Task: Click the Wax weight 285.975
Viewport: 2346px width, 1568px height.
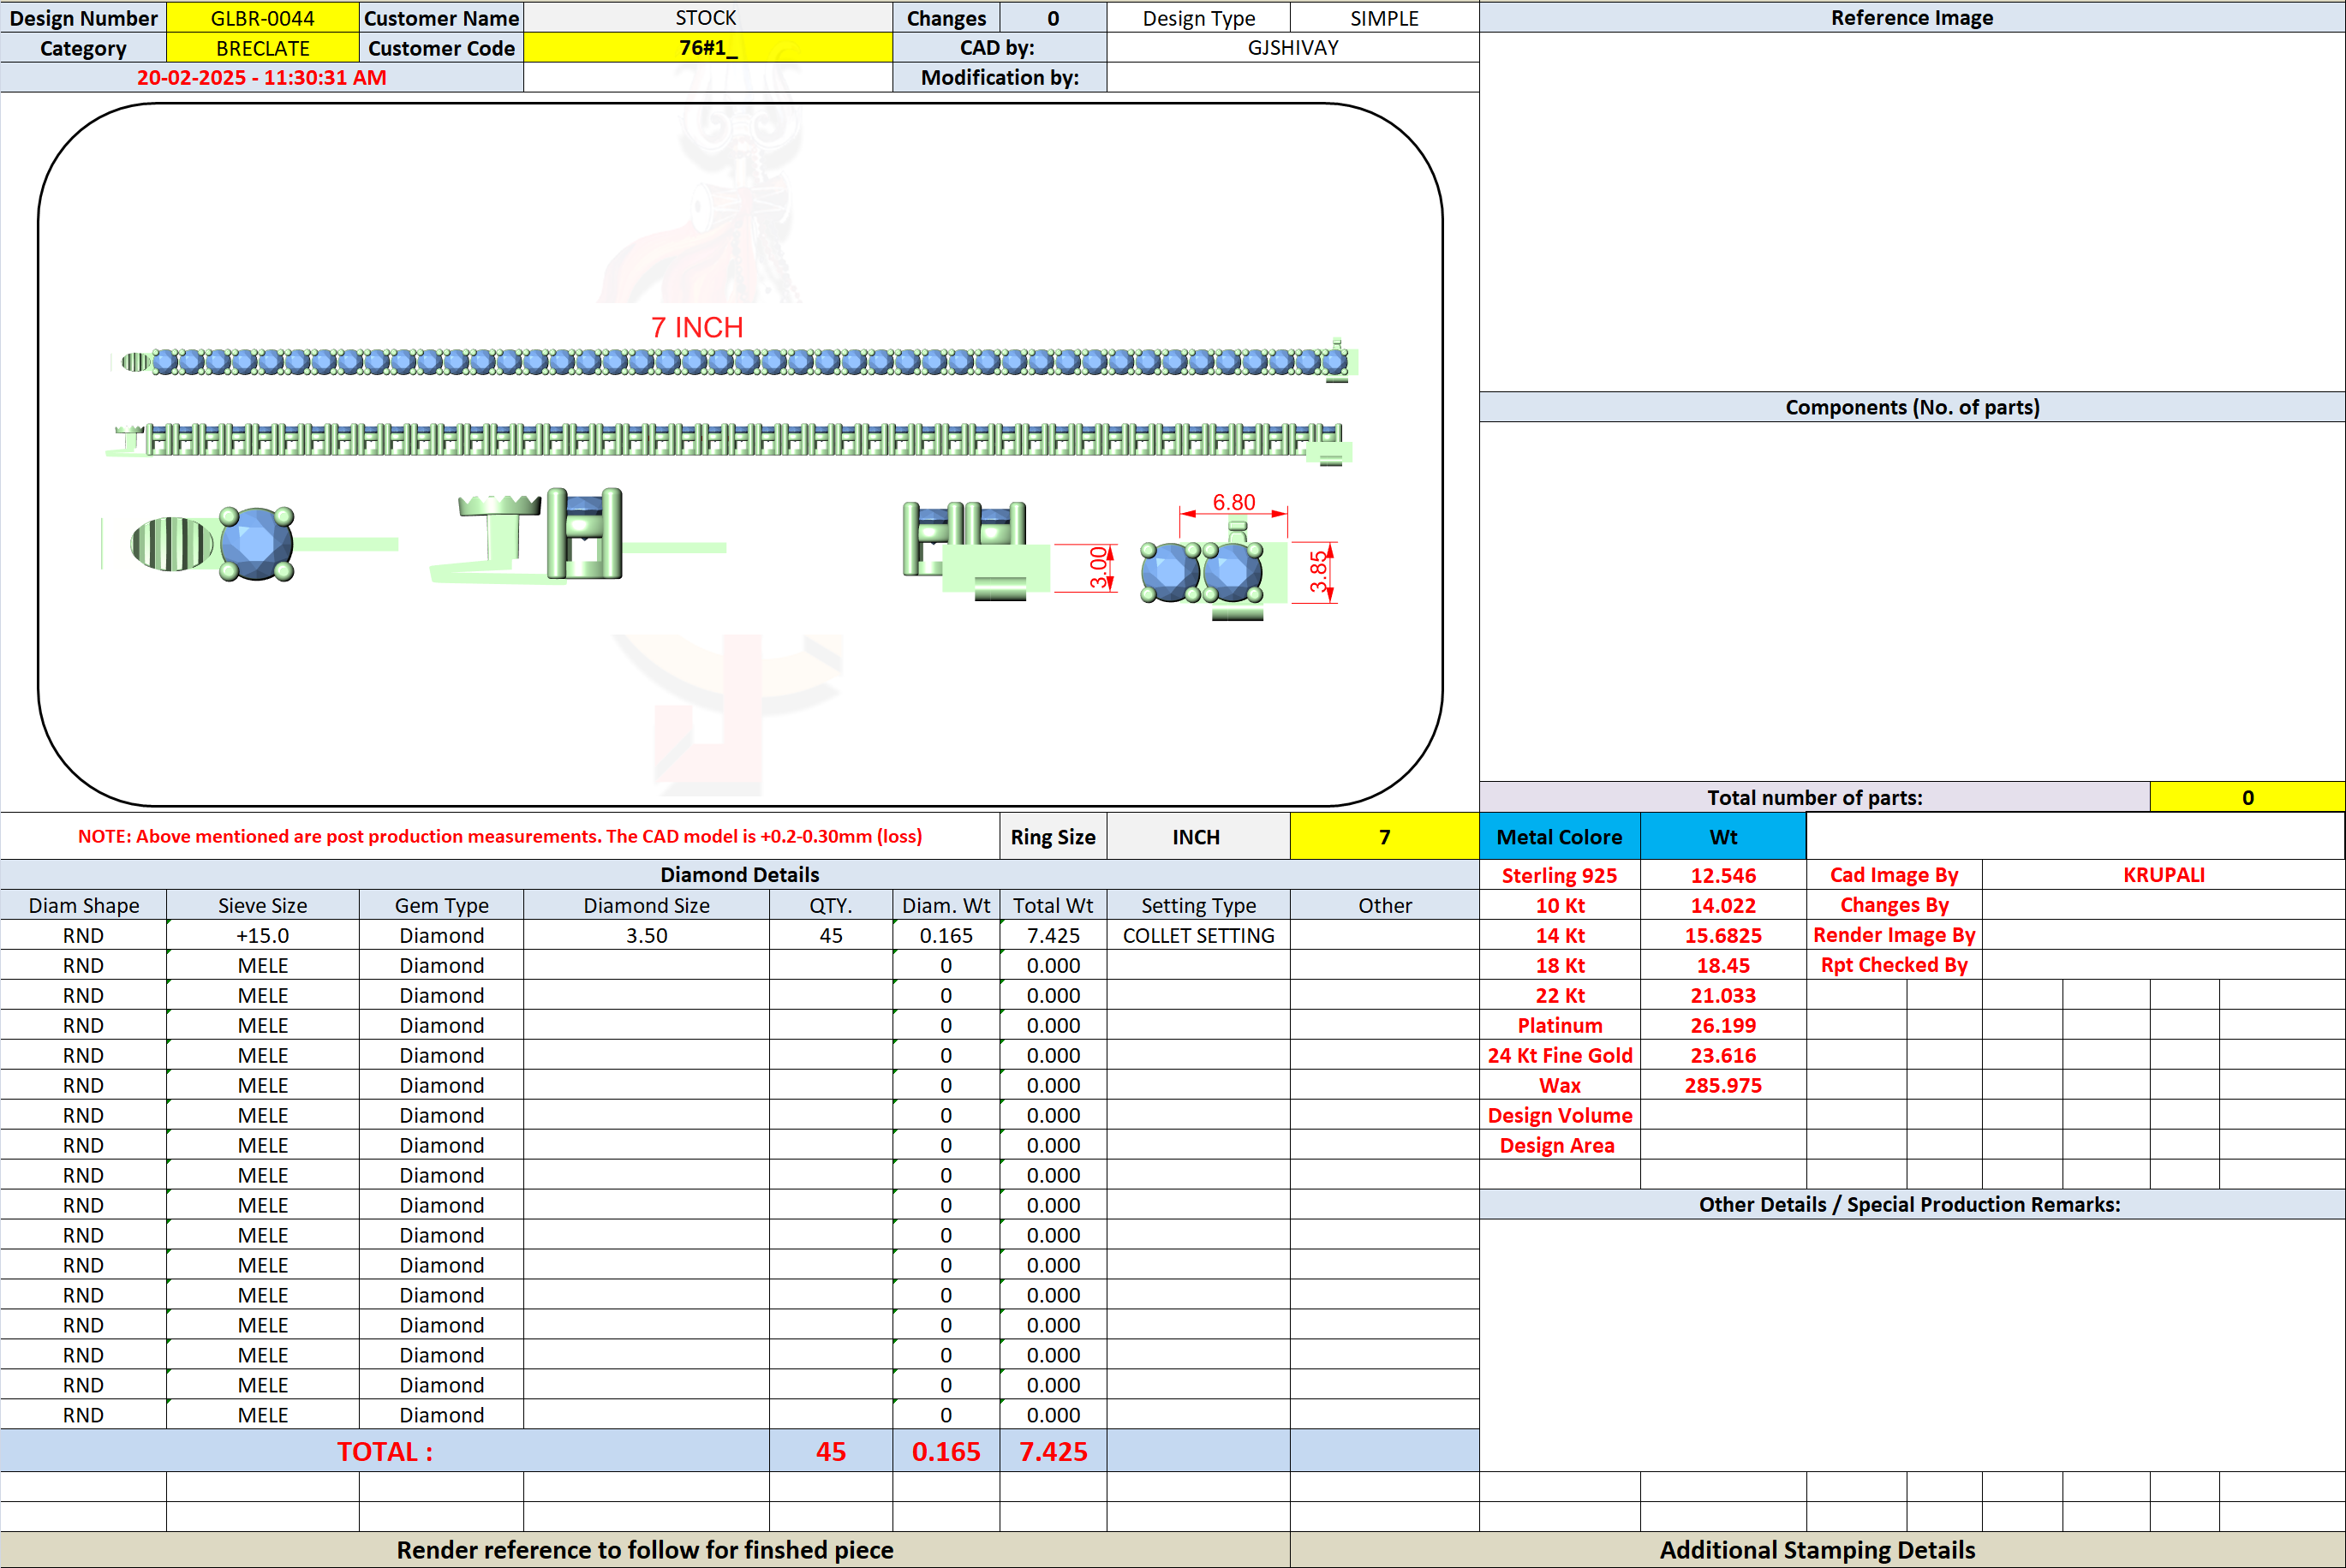Action: 1723,1085
